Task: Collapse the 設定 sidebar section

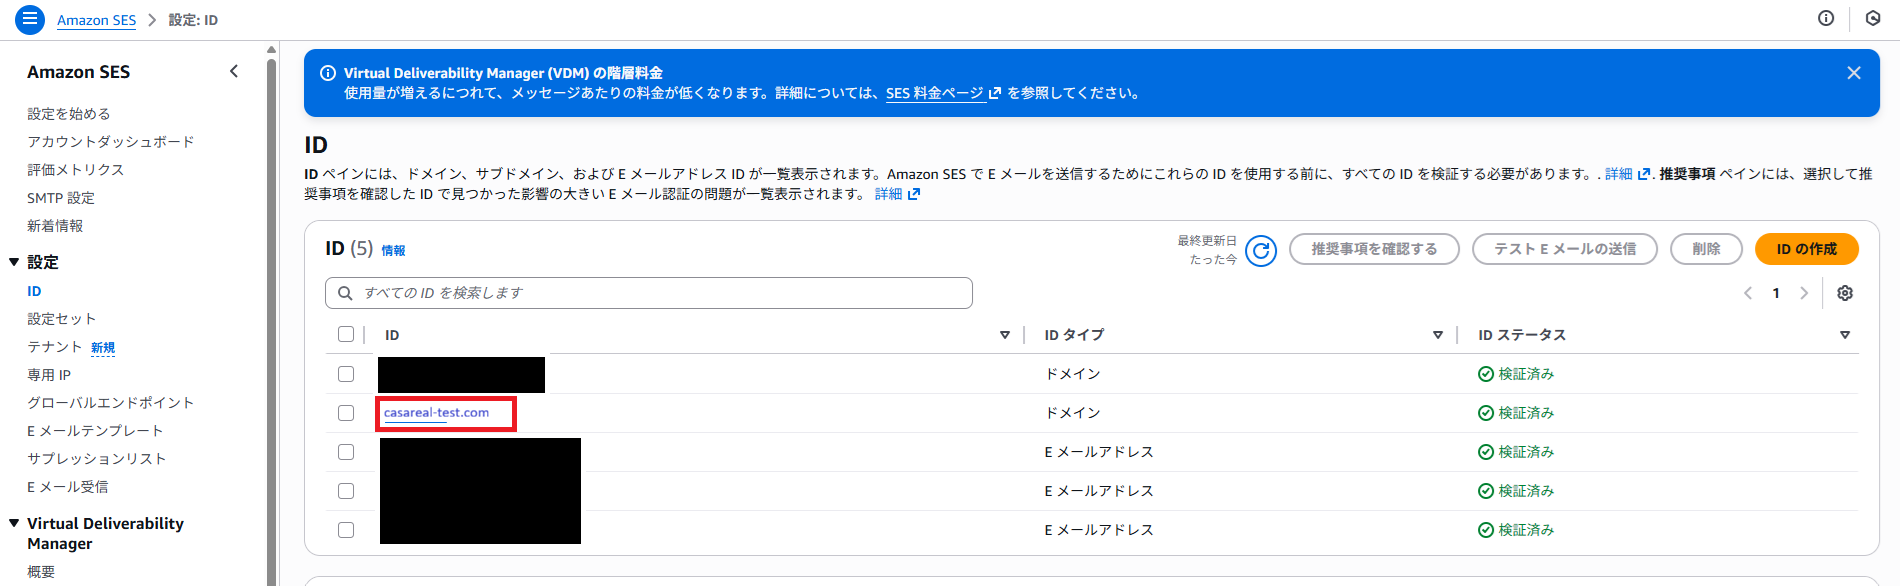Action: 14,262
